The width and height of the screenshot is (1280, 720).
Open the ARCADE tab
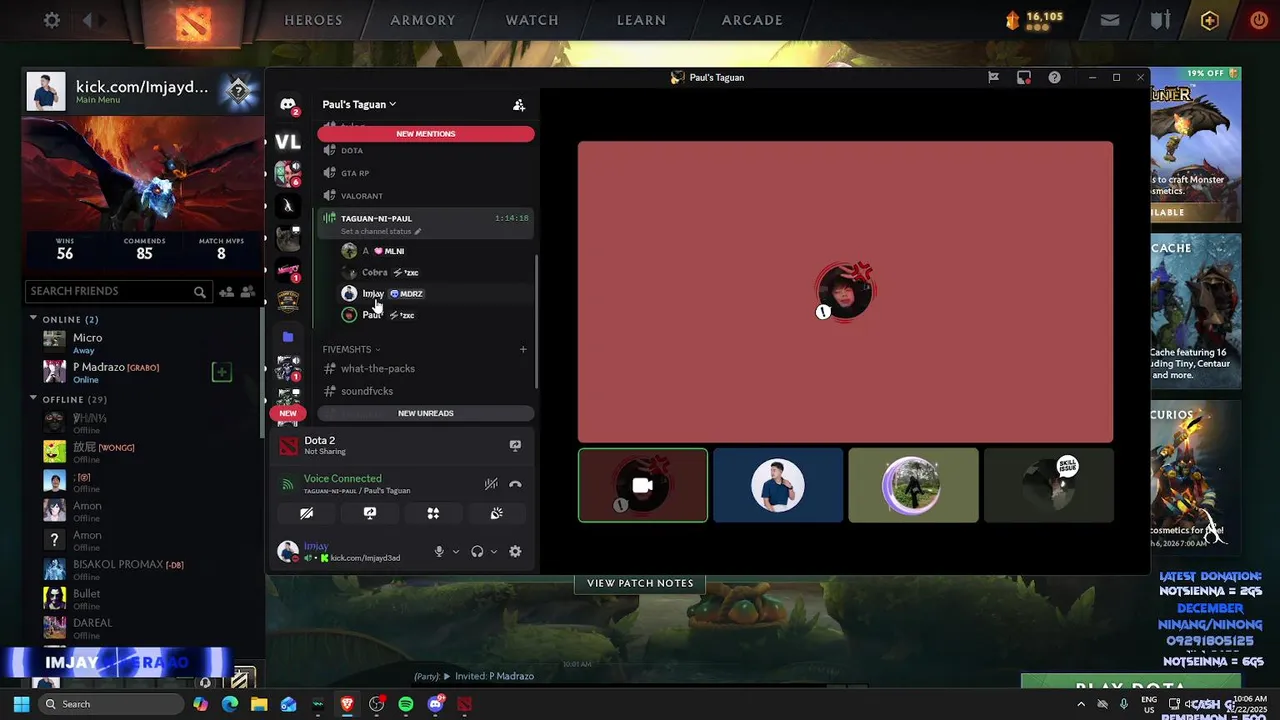click(x=752, y=20)
